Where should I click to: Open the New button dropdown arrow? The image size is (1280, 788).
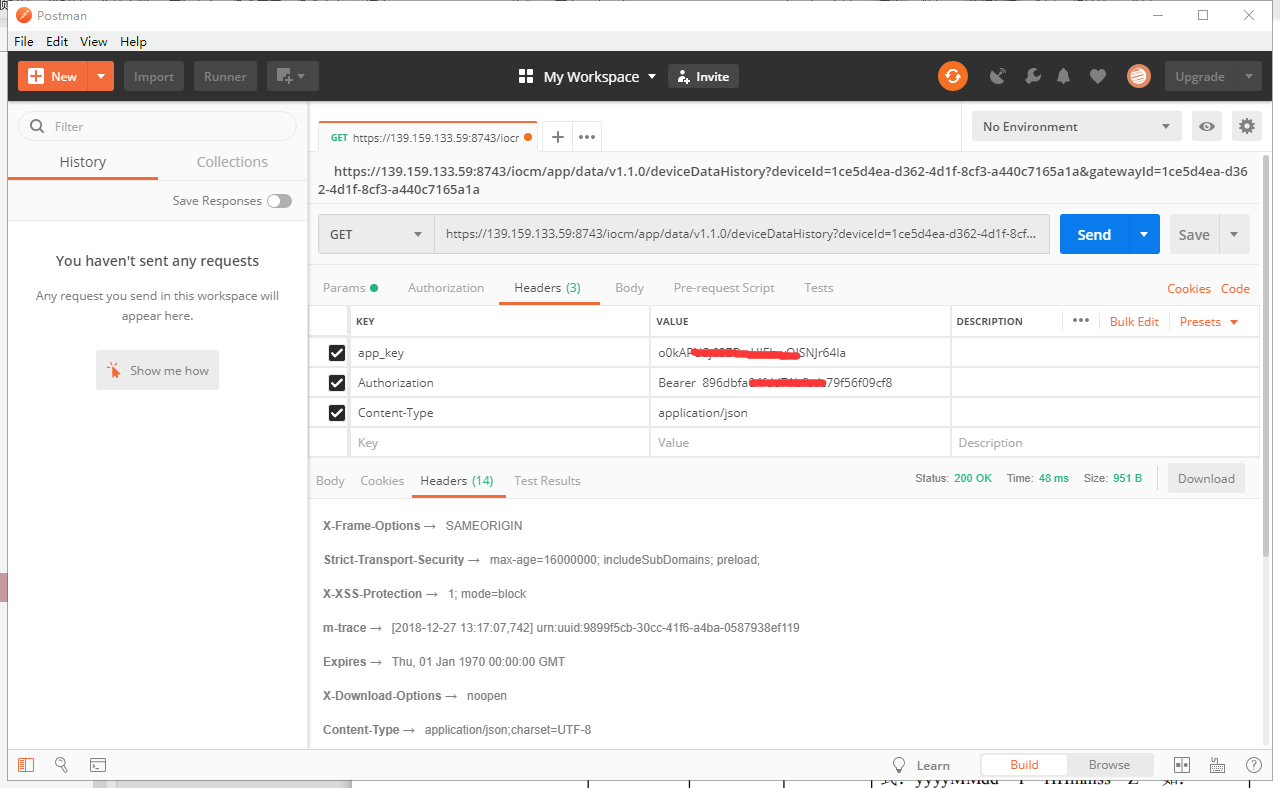tap(101, 76)
